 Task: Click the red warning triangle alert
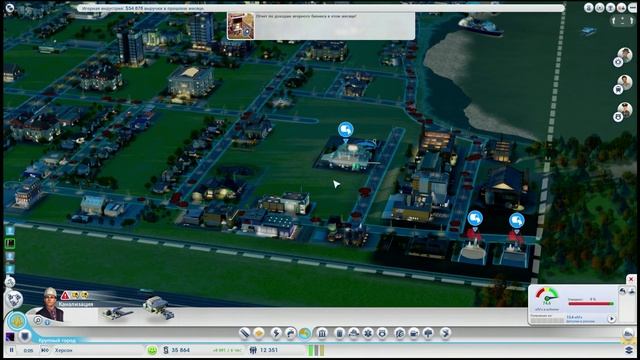(65, 295)
